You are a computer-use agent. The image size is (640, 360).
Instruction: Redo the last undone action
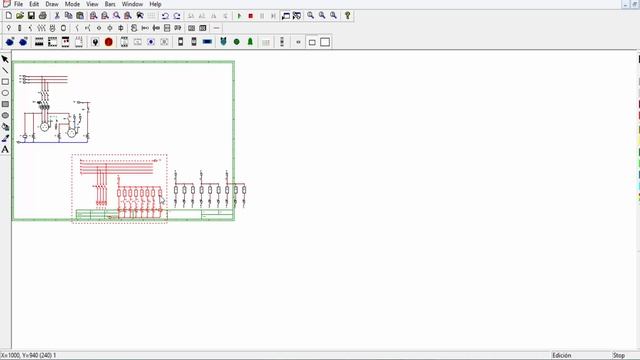pyautogui.click(x=177, y=16)
